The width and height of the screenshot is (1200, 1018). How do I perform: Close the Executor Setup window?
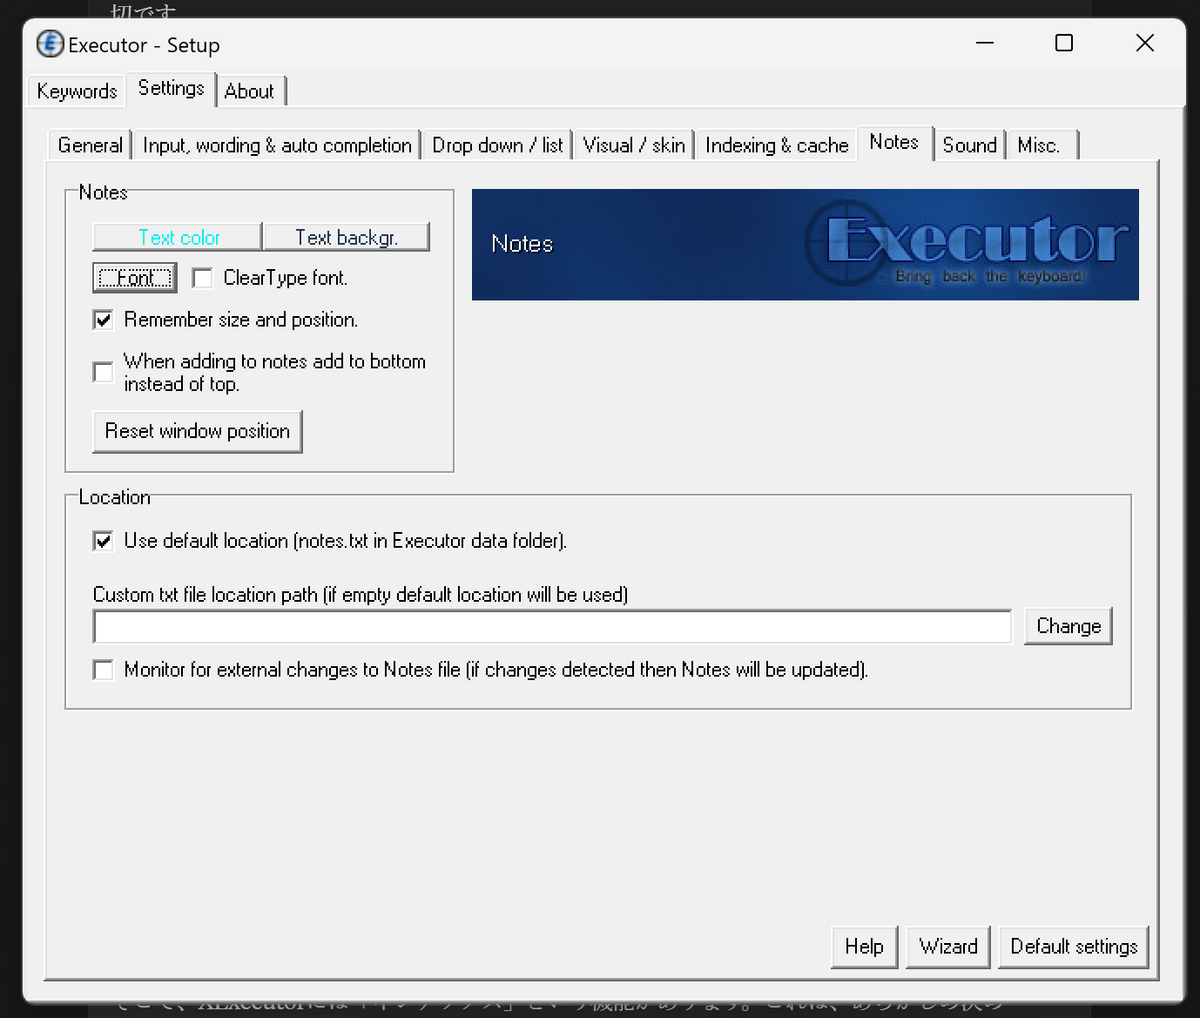pyautogui.click(x=1145, y=43)
